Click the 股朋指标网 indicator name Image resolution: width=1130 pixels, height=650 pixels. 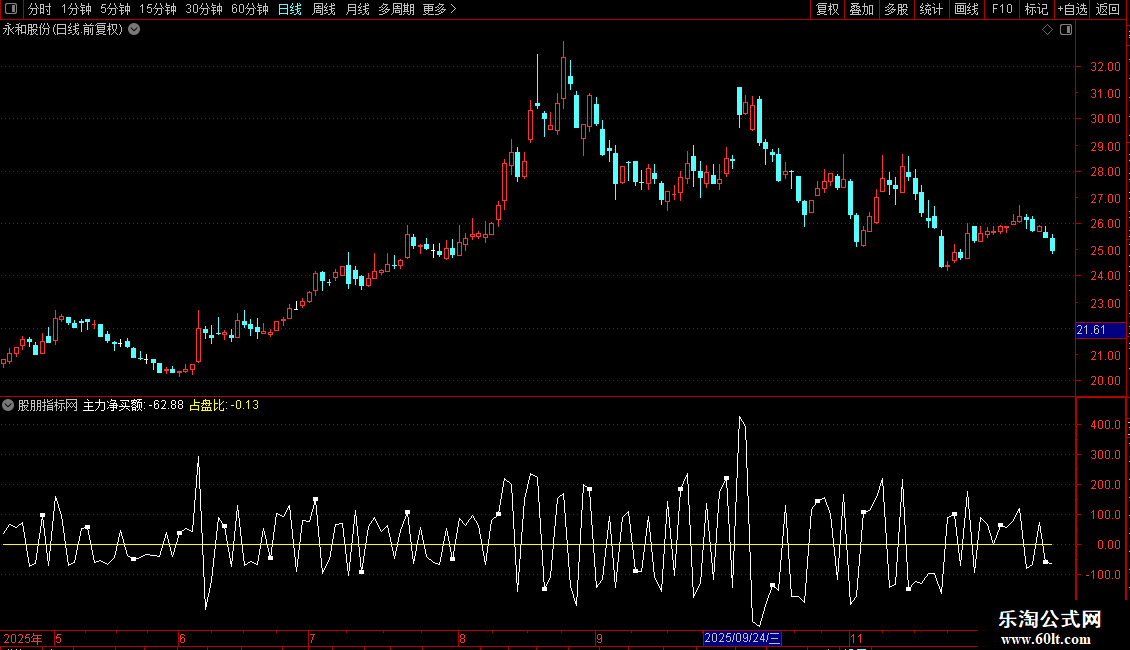click(x=48, y=406)
